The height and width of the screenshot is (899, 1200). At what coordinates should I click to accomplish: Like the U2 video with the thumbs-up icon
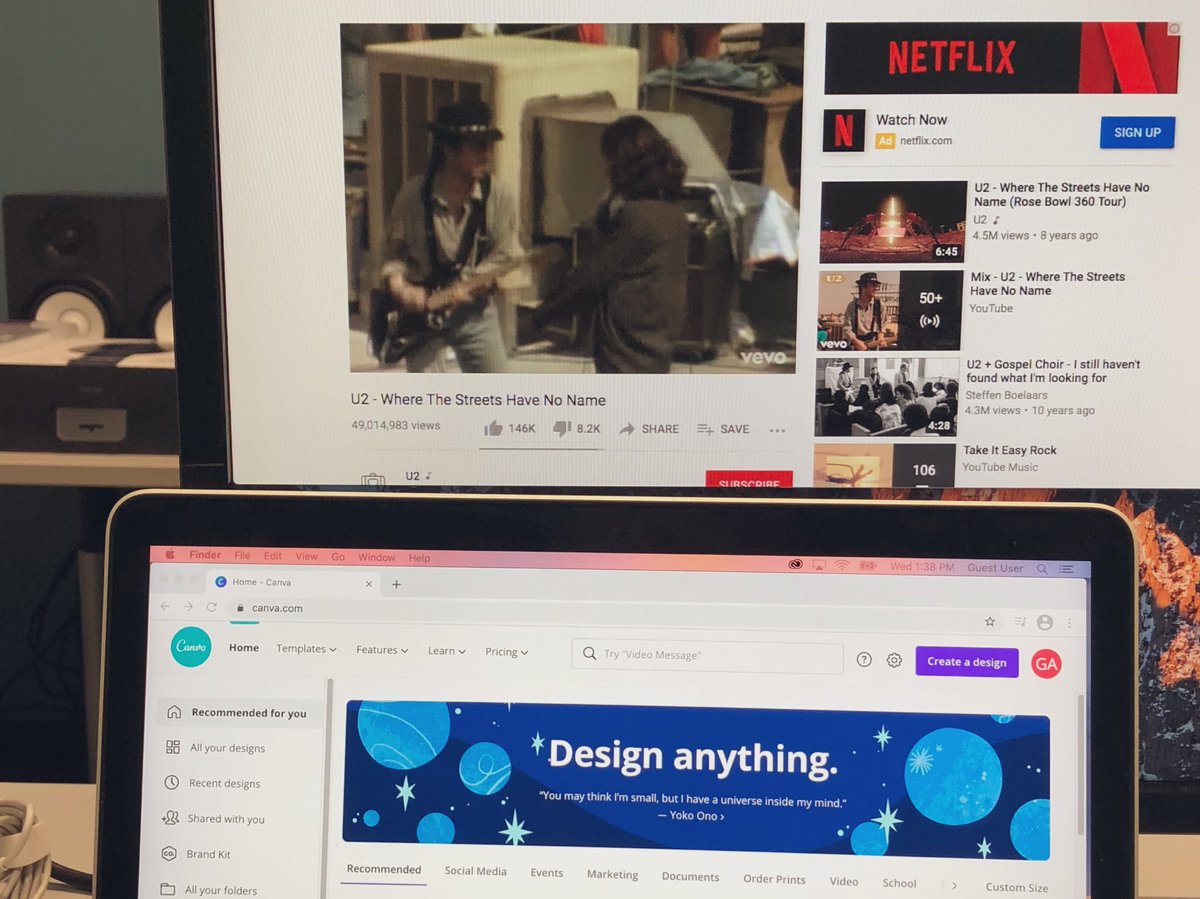point(493,428)
